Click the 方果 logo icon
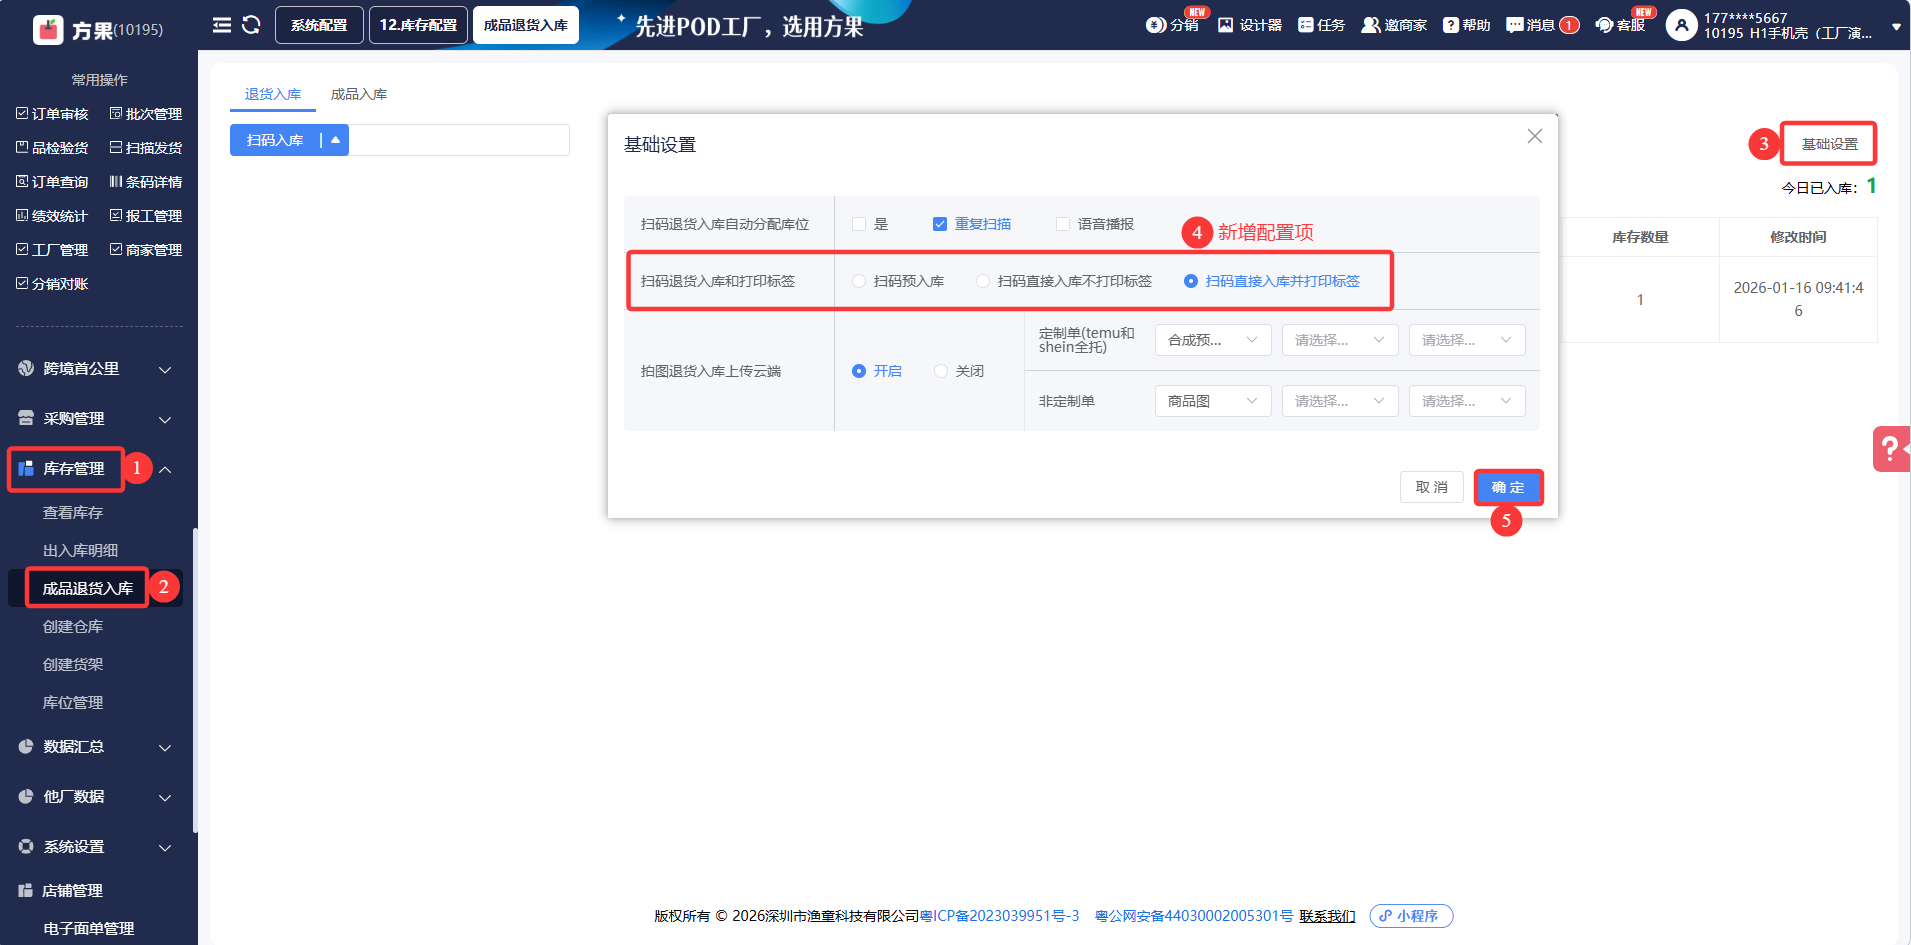Image resolution: width=1911 pixels, height=945 pixels. tap(48, 30)
